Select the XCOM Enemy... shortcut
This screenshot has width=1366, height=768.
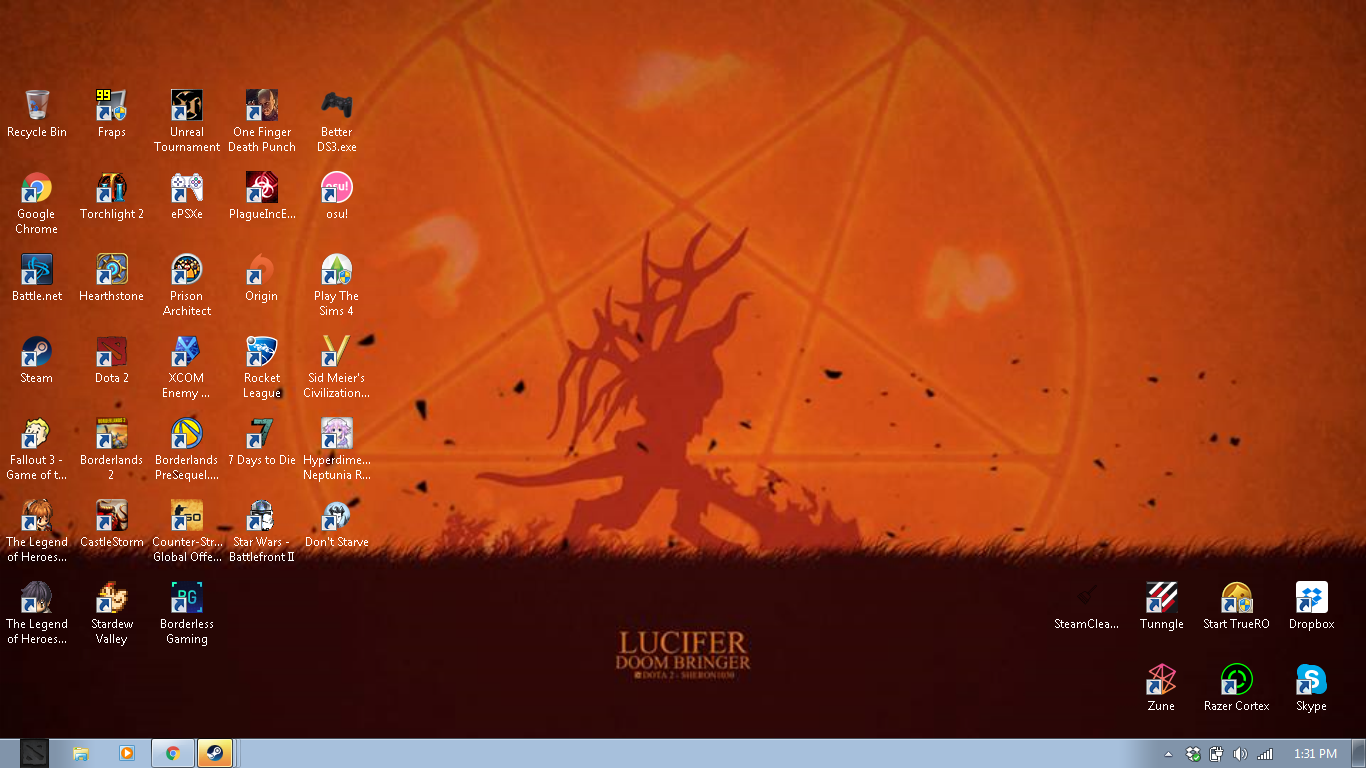186,351
